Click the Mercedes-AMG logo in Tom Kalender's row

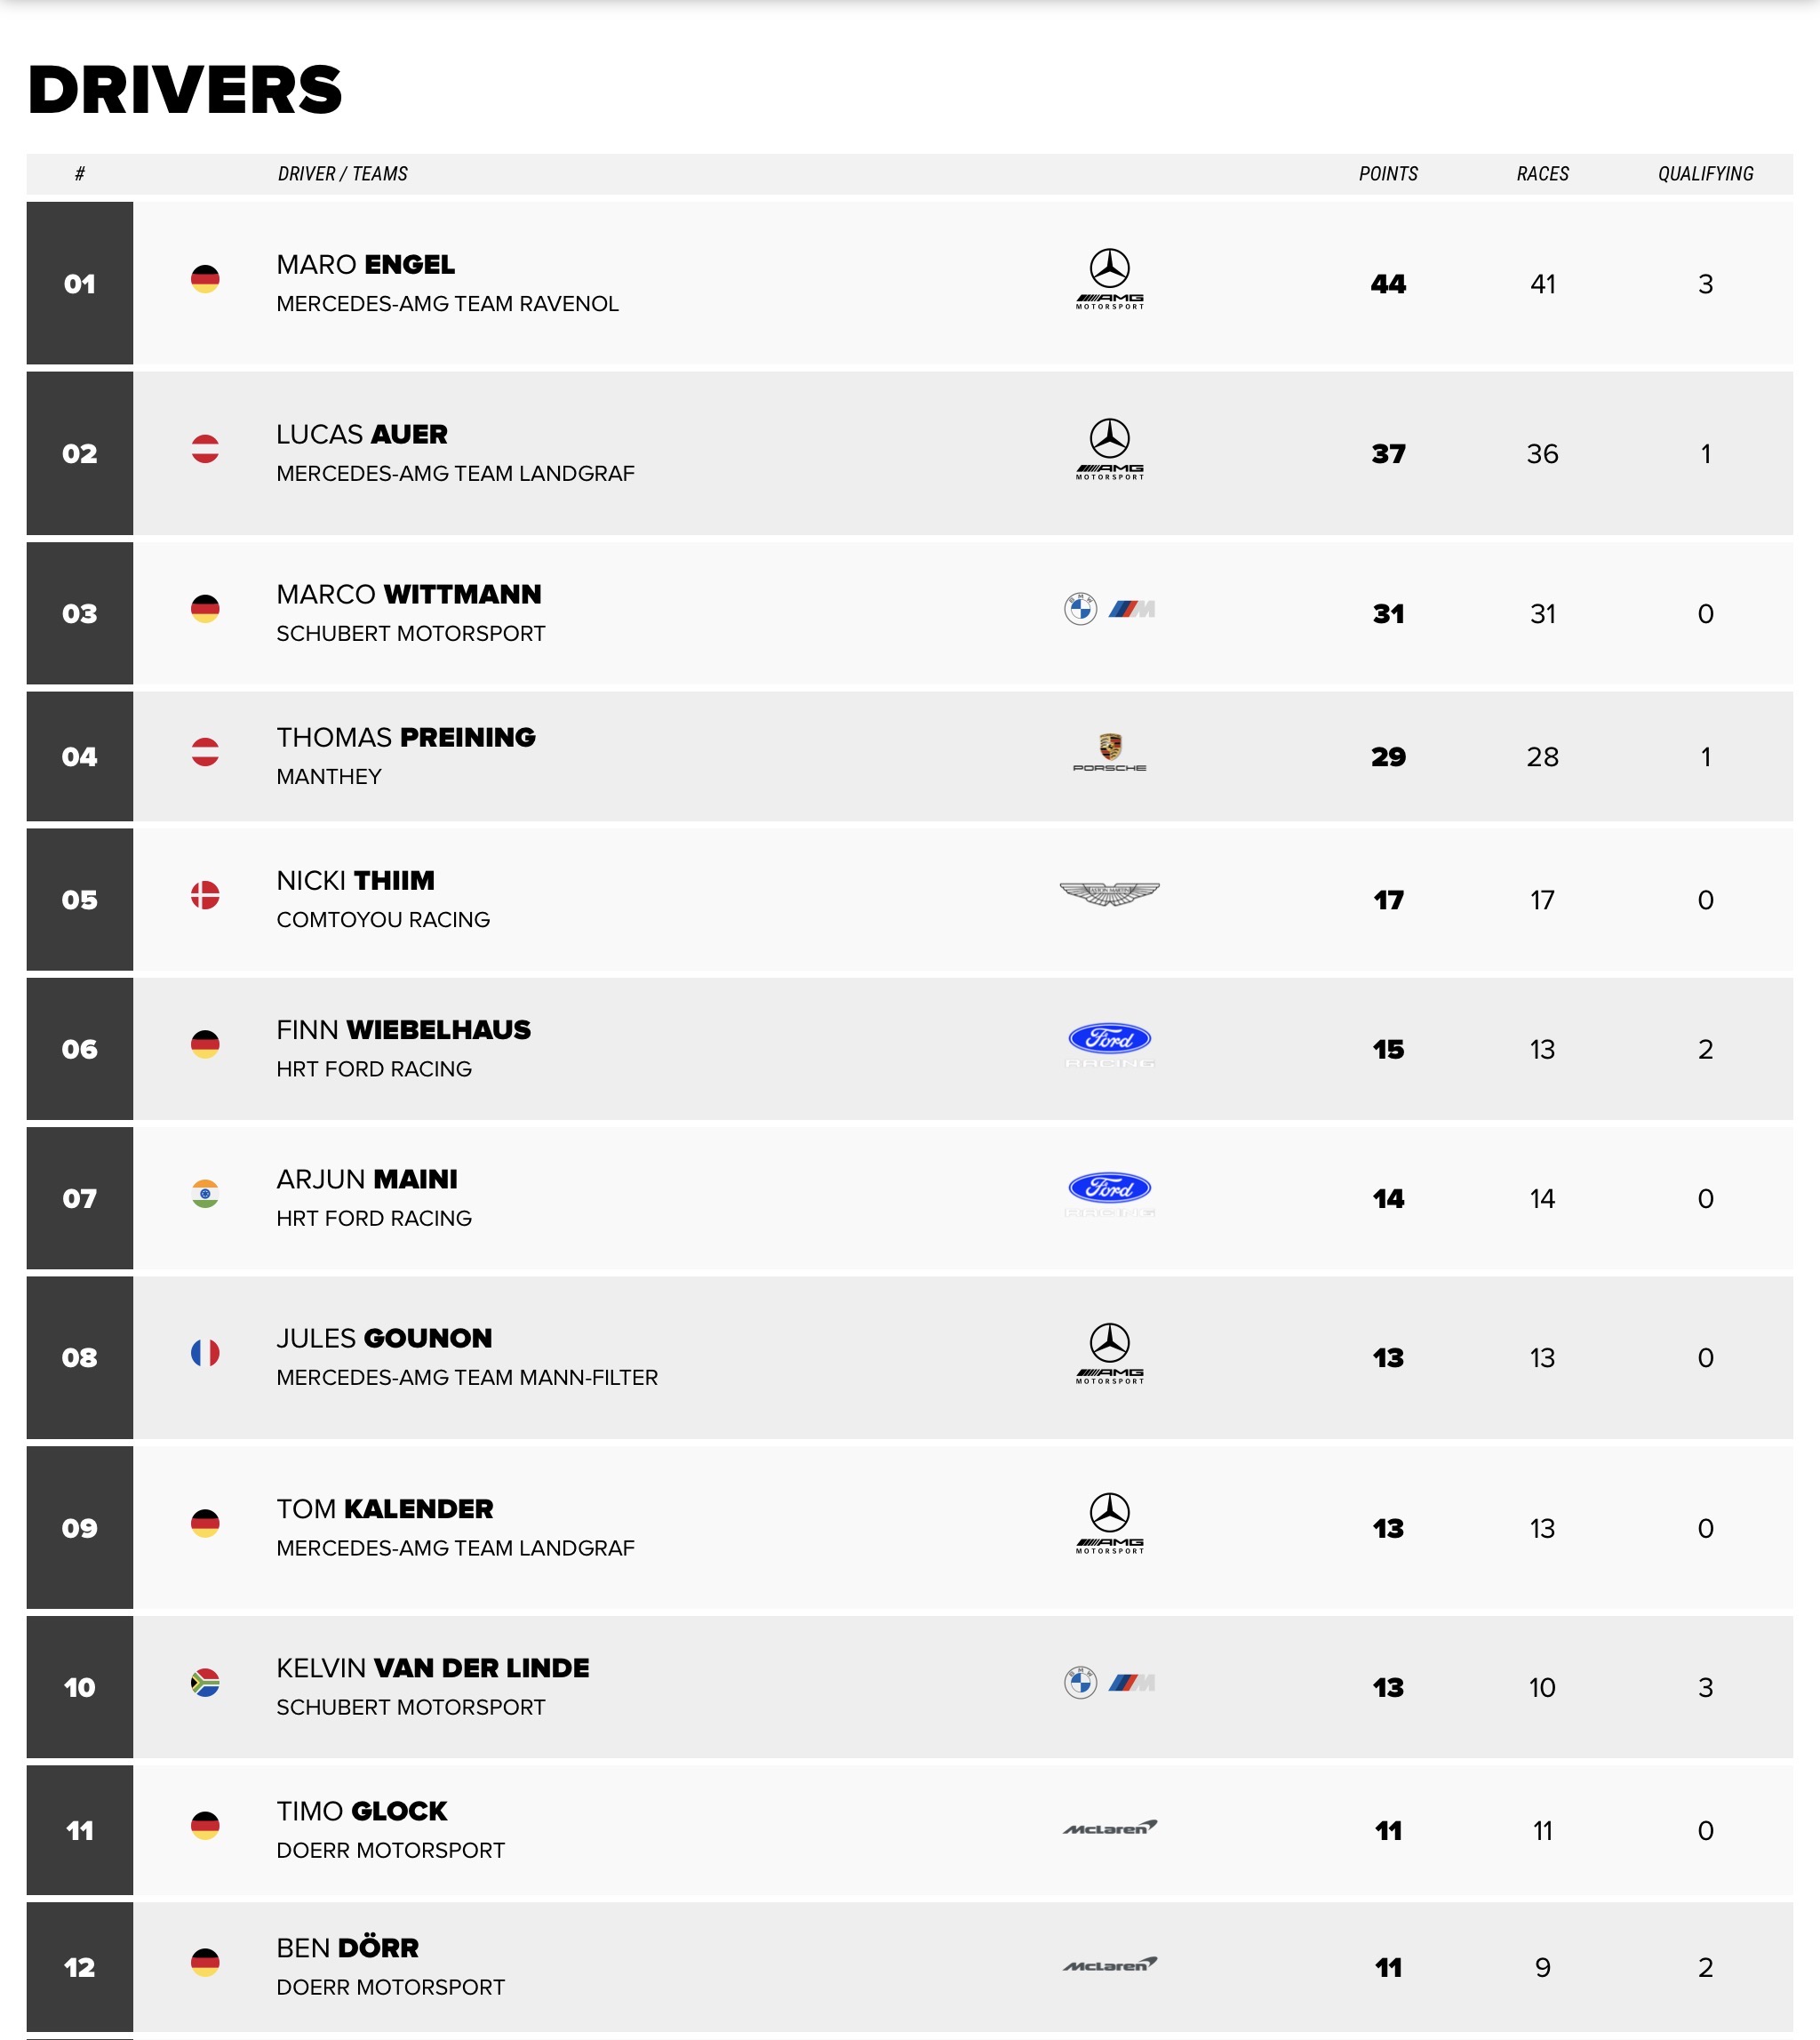pos(1109,1523)
